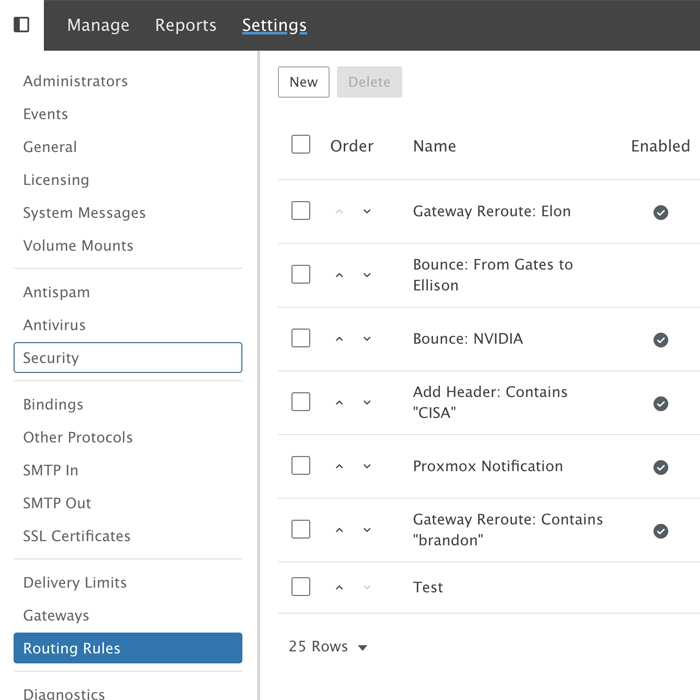This screenshot has height=700, width=700.
Task: Move Proxmox Notification rule down
Action: pyautogui.click(x=367, y=467)
